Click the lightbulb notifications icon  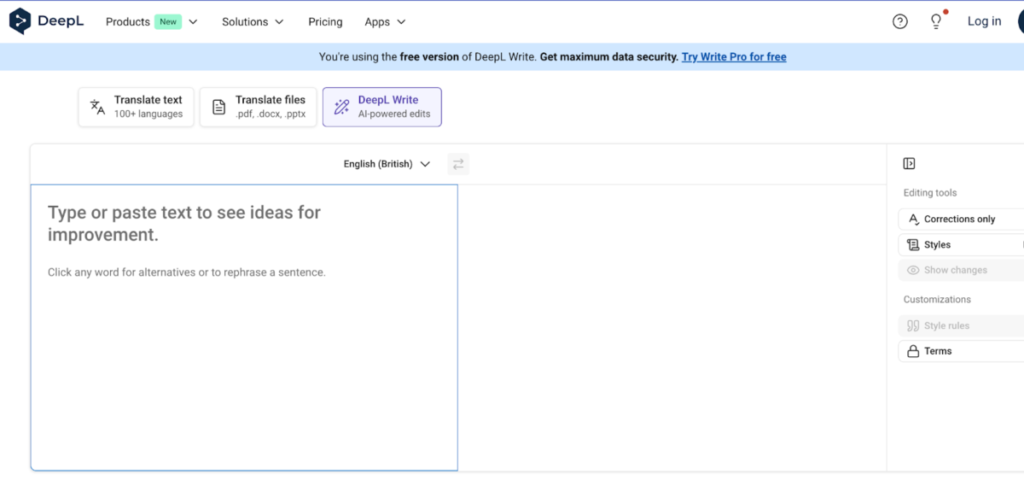pyautogui.click(x=936, y=21)
